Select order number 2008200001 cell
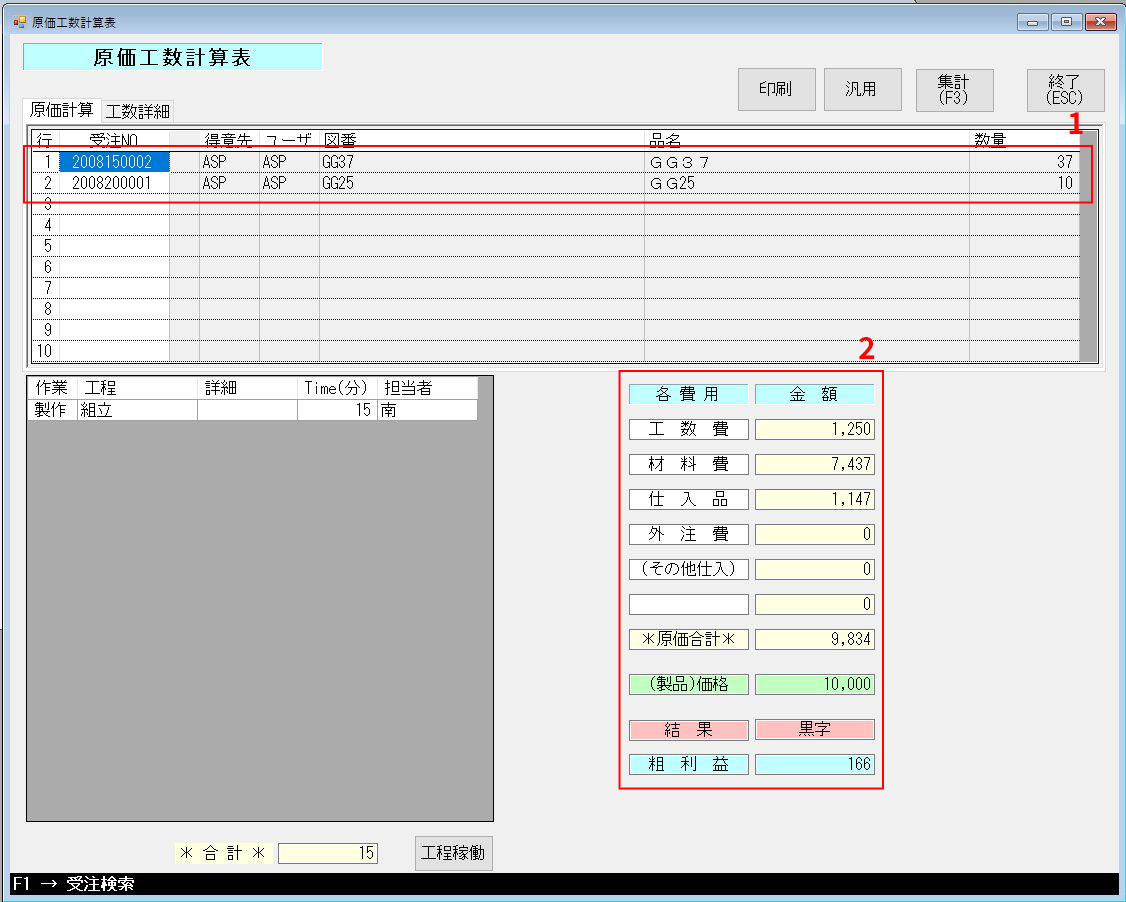 pyautogui.click(x=114, y=183)
